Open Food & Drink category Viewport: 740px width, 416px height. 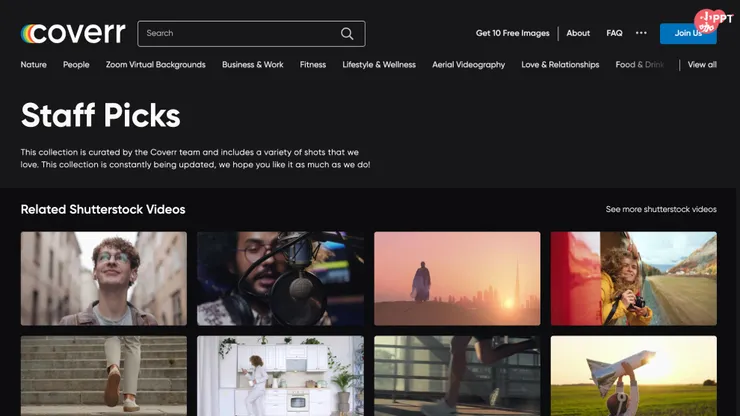pyautogui.click(x=639, y=65)
